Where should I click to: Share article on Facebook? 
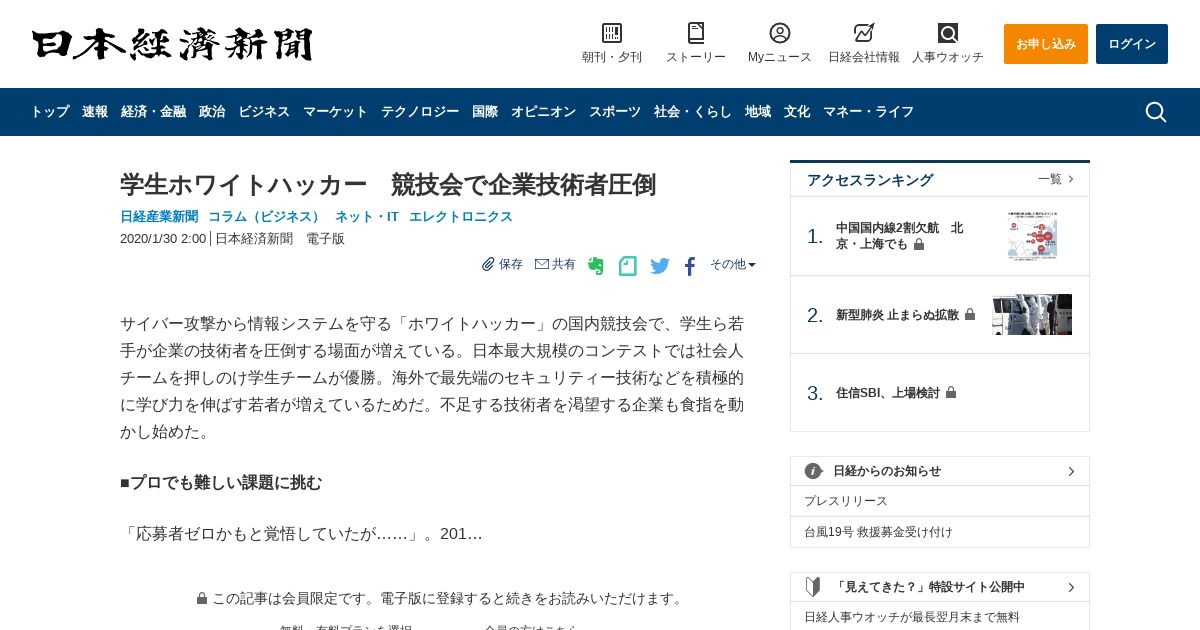click(690, 266)
